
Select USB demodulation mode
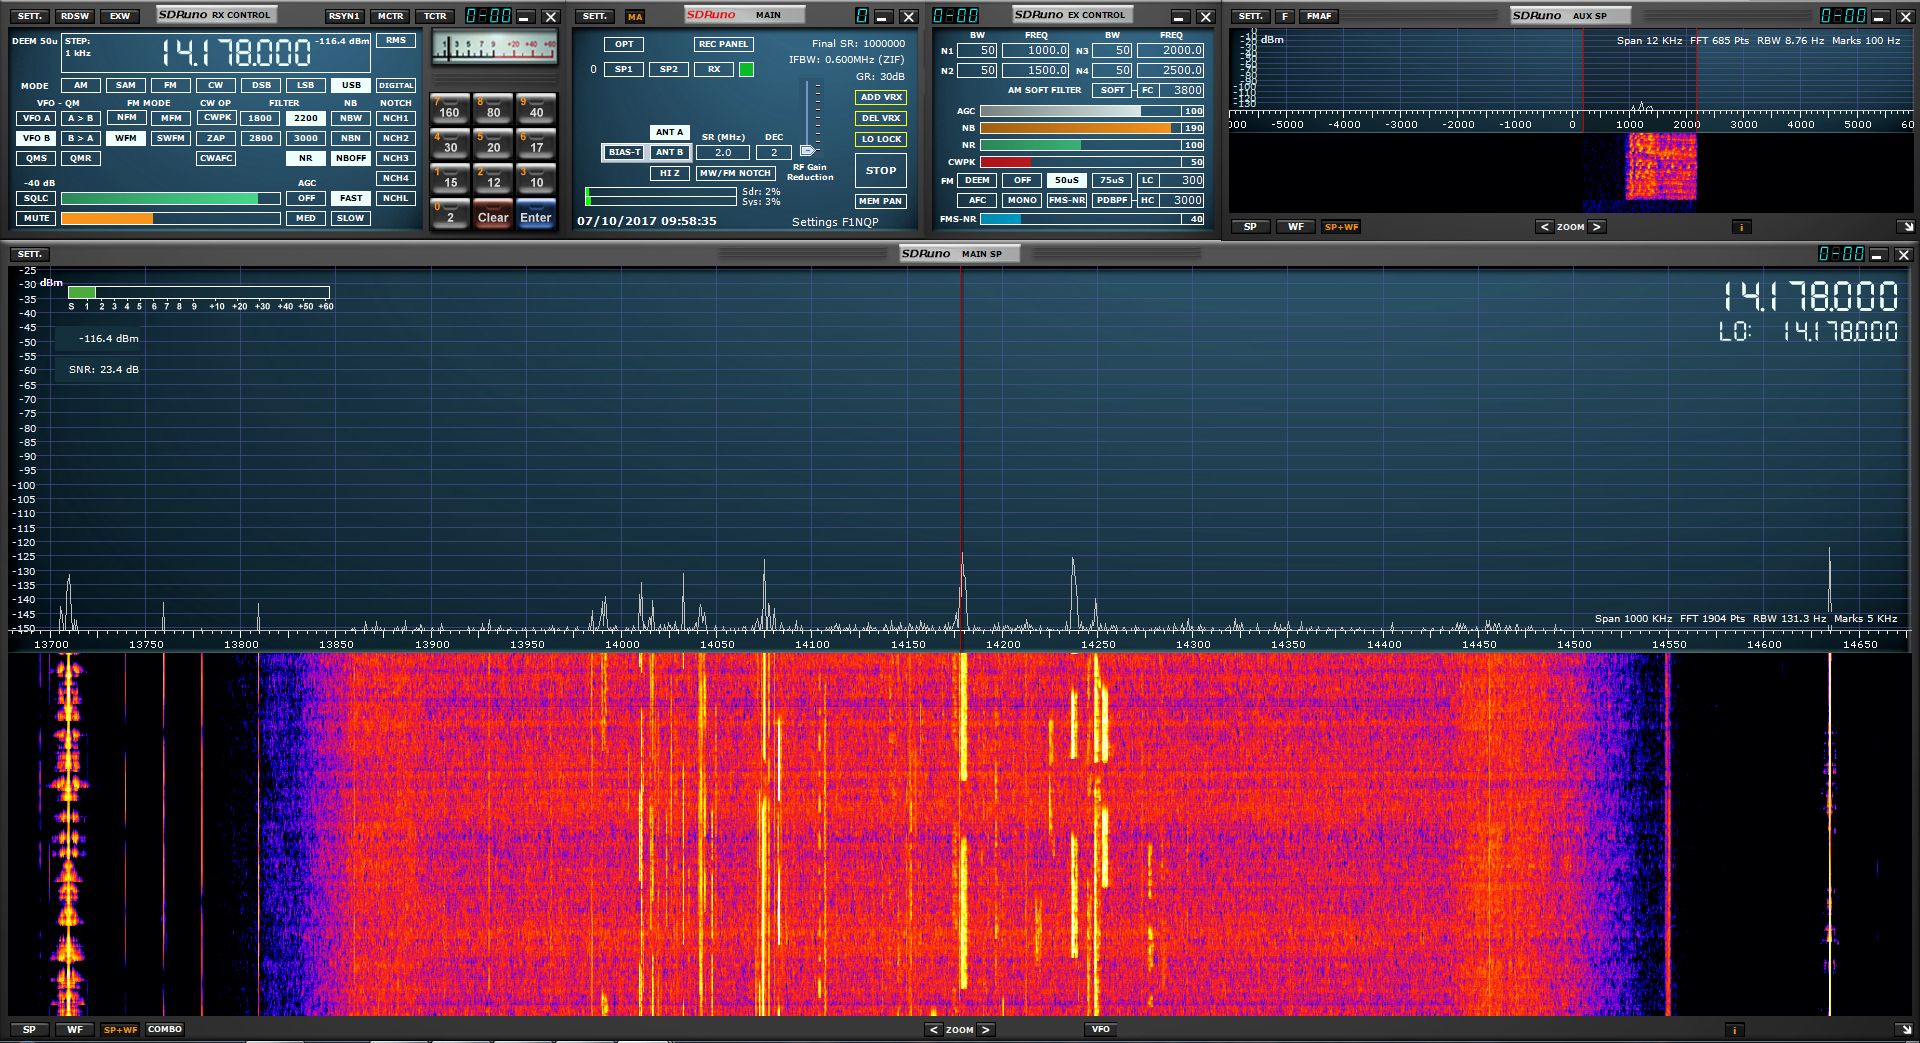coord(351,85)
